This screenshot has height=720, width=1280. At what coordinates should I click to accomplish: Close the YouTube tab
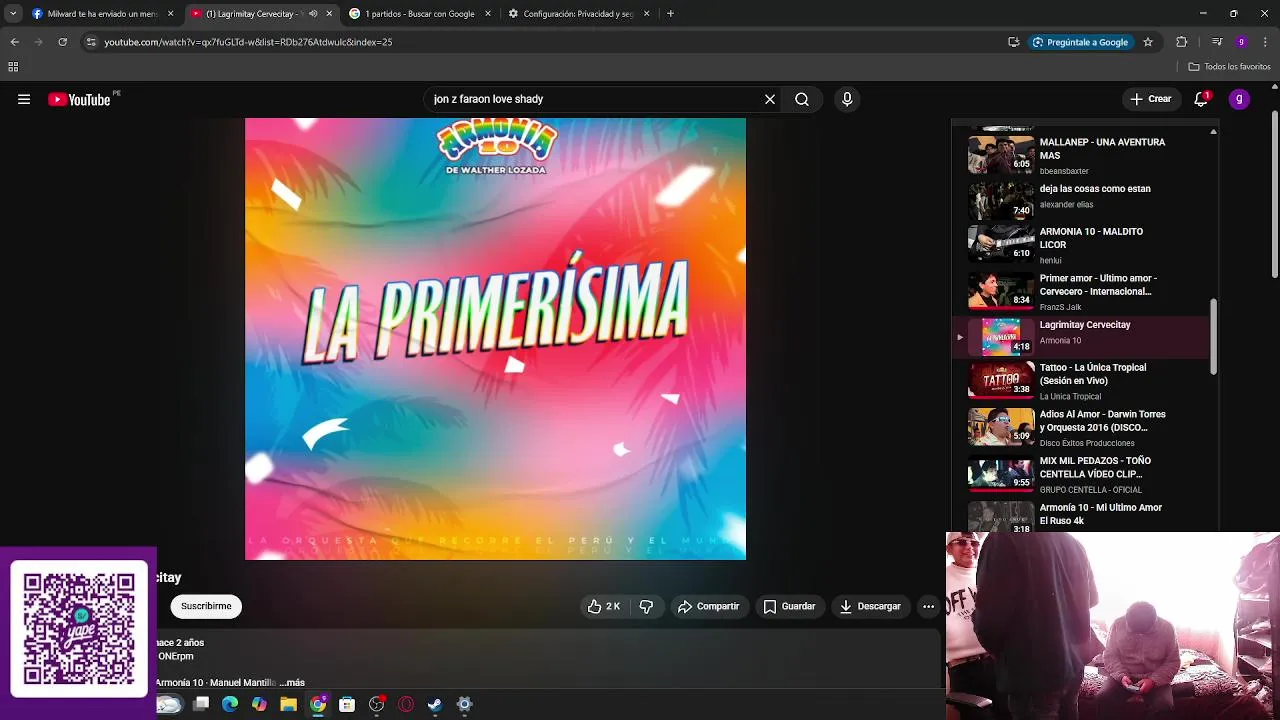(x=329, y=14)
